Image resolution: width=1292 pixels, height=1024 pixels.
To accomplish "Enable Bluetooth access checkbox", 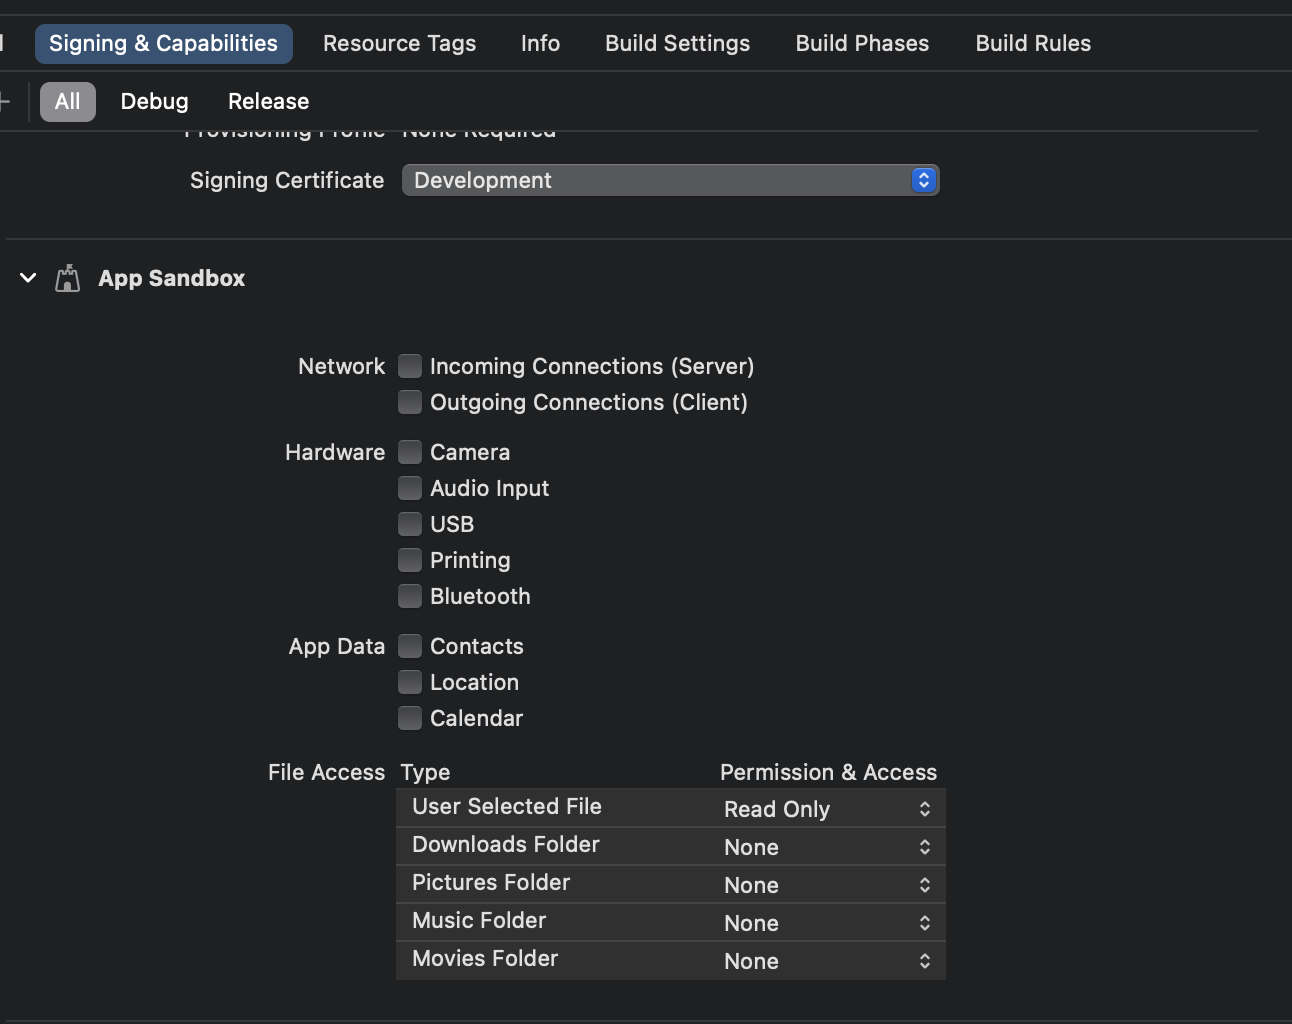I will (x=410, y=596).
